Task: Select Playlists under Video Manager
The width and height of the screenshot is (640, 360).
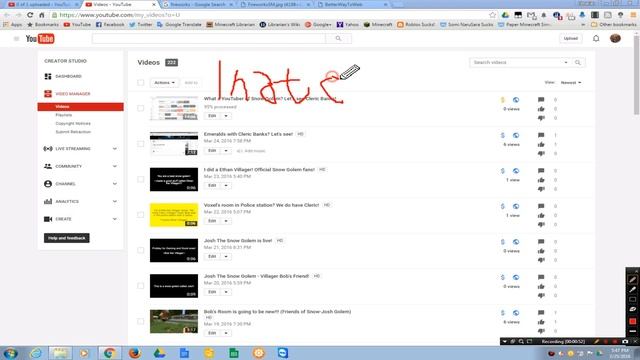Action: [x=64, y=115]
